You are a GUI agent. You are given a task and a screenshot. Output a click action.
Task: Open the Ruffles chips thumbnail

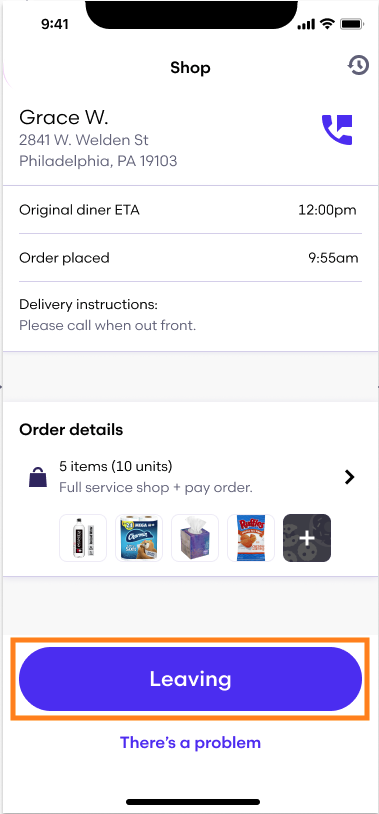(251, 538)
